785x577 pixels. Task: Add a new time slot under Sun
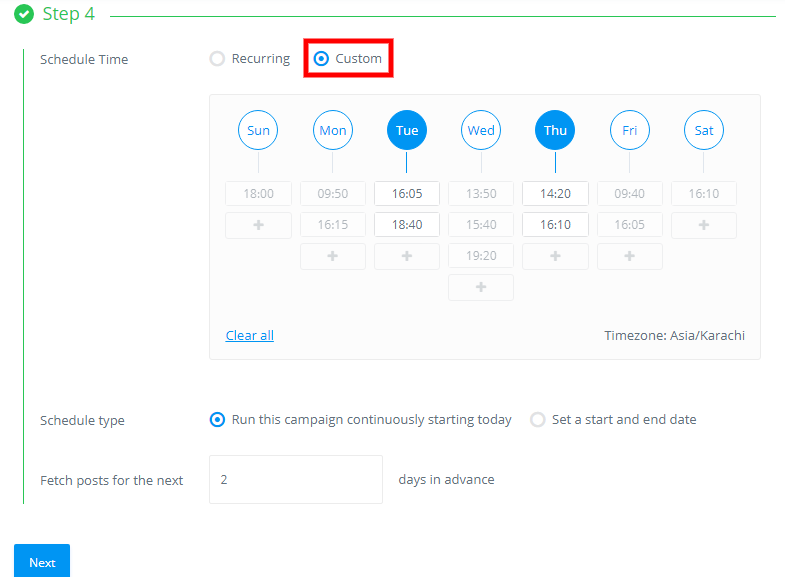[258, 225]
